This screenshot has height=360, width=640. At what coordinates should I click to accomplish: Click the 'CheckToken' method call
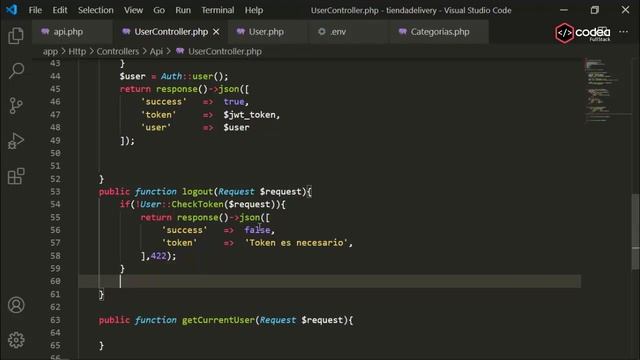197,204
